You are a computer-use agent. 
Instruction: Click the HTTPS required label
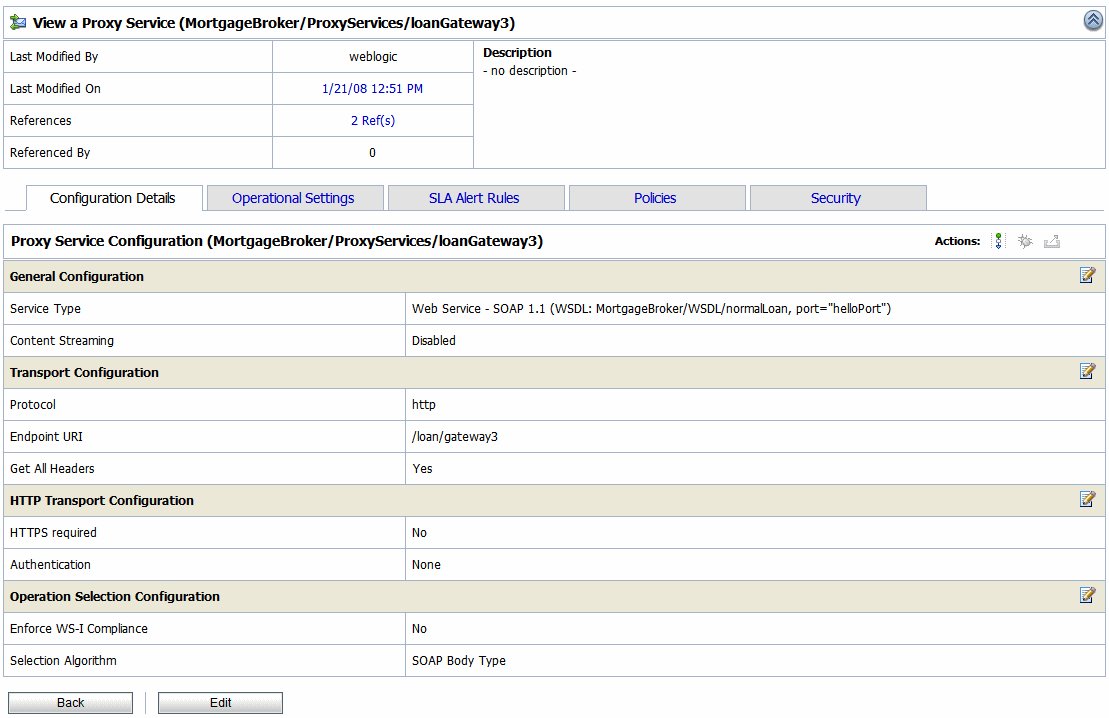click(x=53, y=533)
